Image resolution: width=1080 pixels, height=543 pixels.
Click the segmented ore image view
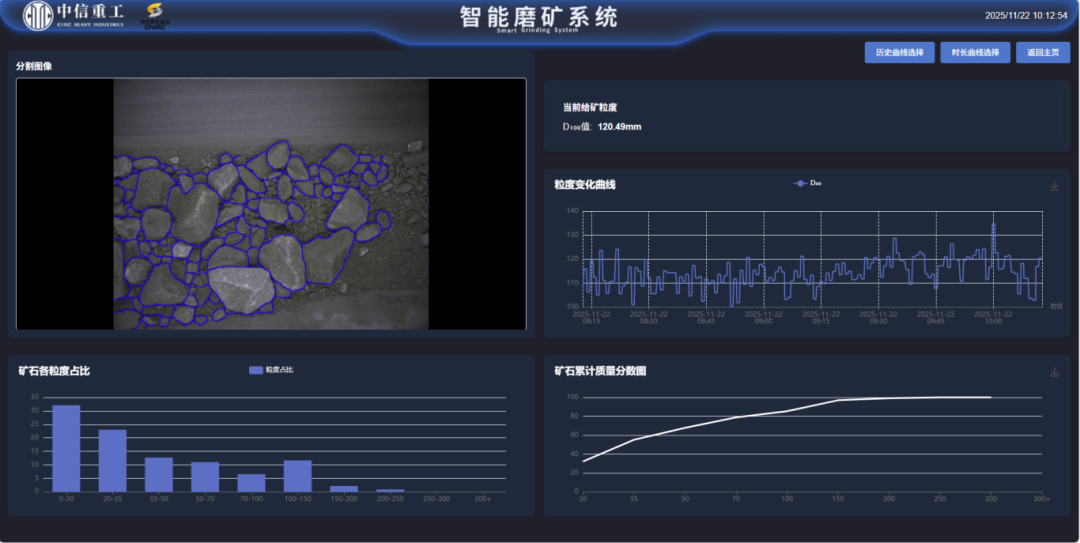271,204
